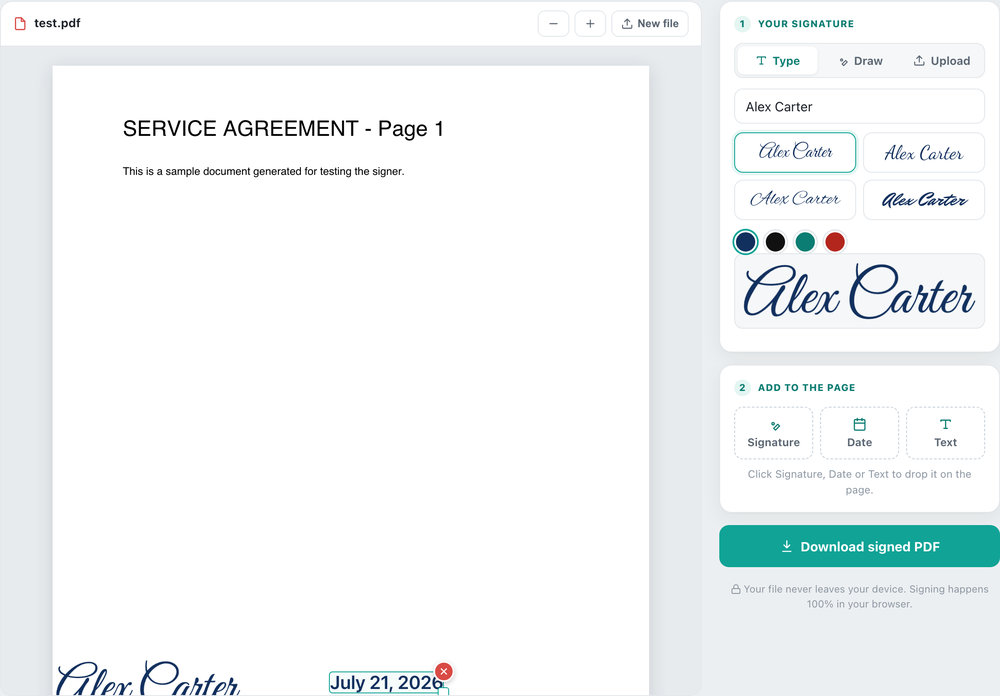The width and height of the screenshot is (1000, 696).
Task: Add a Signature to the page
Action: pos(773,433)
